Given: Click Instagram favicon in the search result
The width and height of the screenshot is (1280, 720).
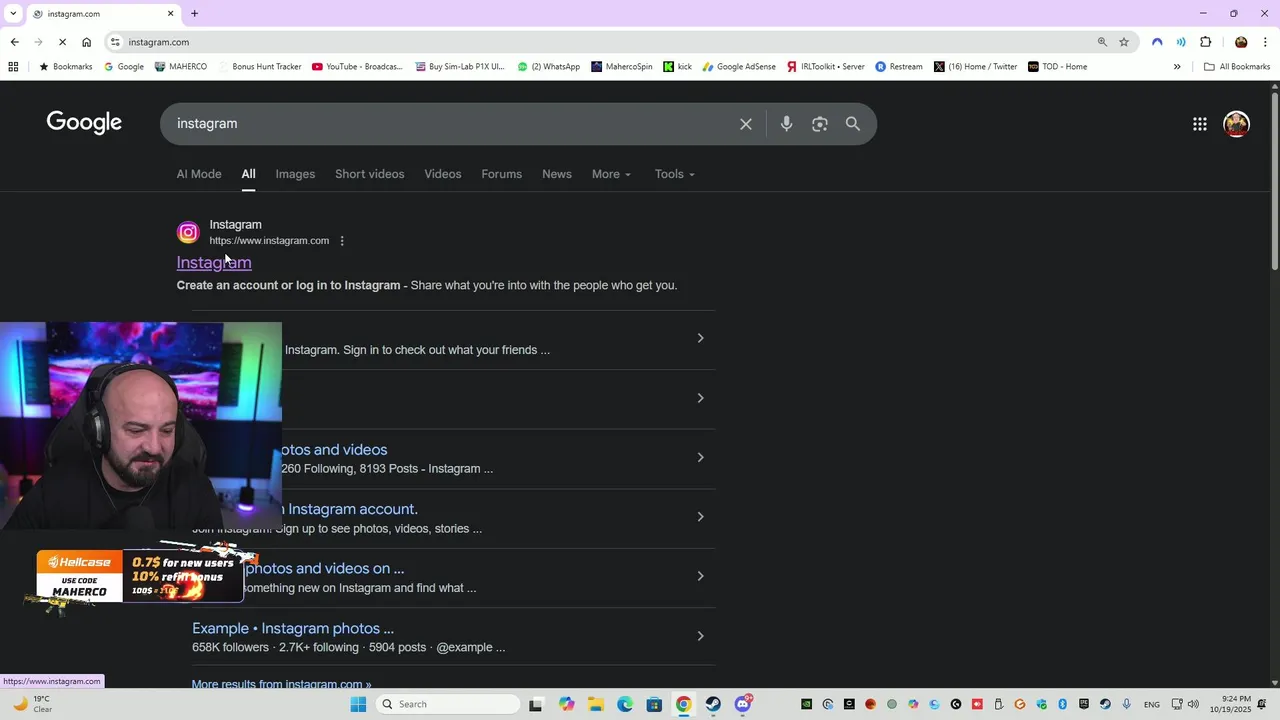Looking at the screenshot, I should coord(188,233).
